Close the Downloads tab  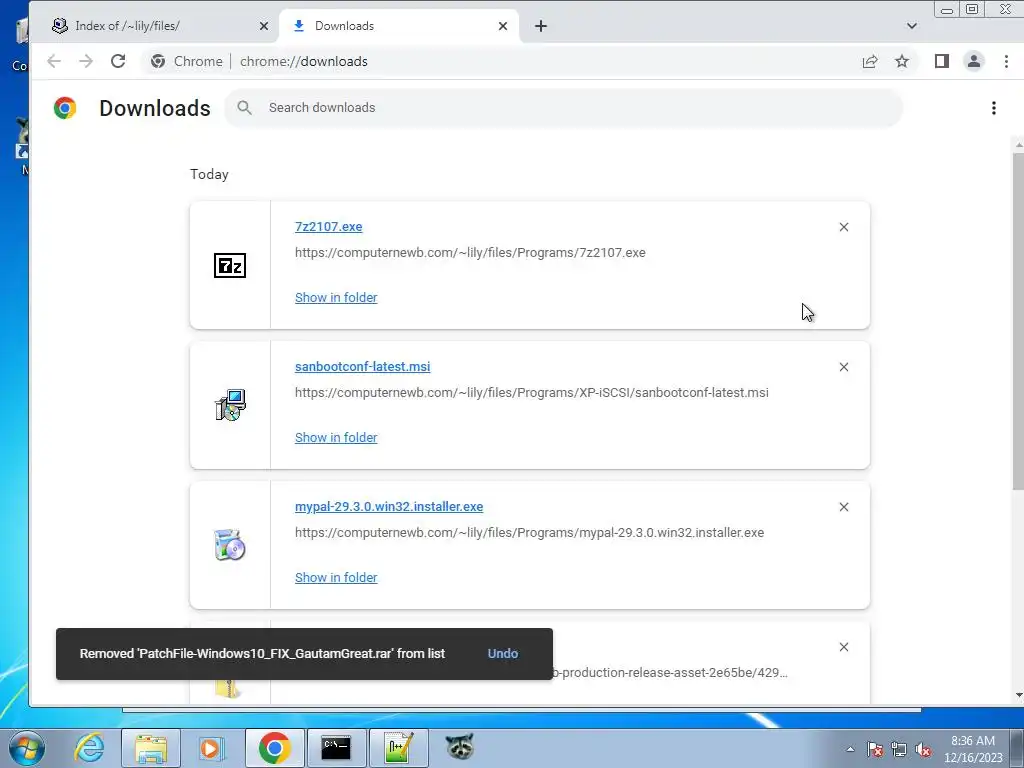502,26
